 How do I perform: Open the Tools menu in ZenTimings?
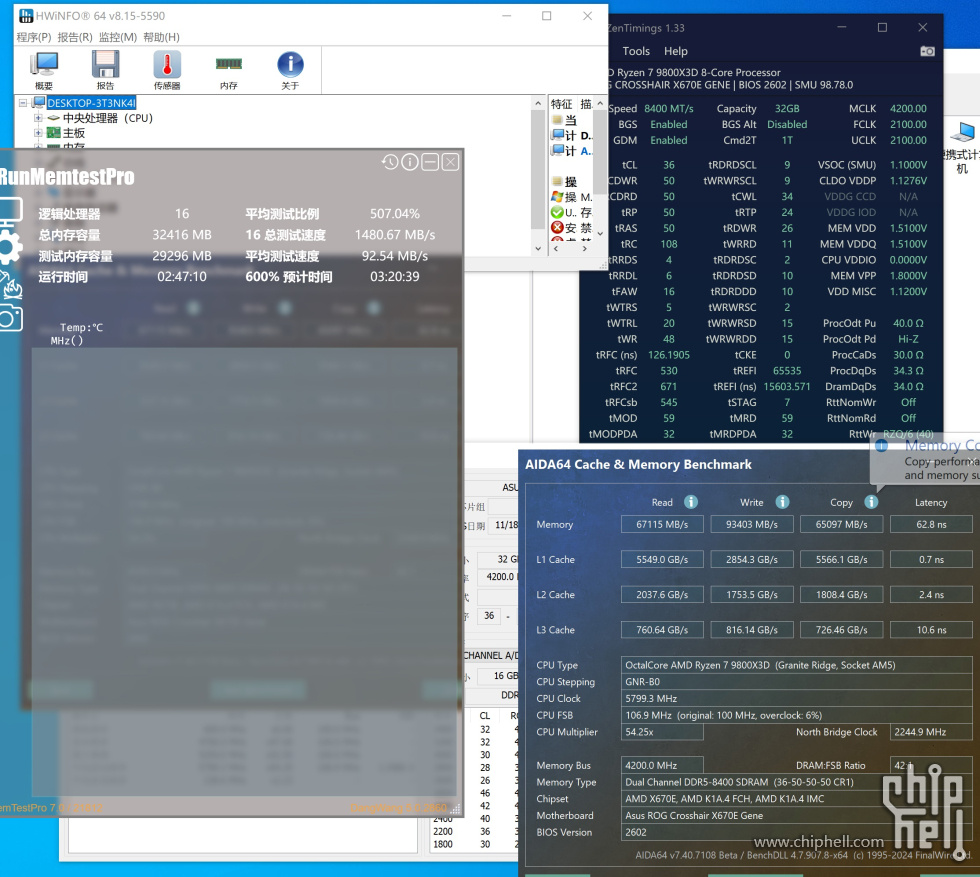[x=636, y=51]
